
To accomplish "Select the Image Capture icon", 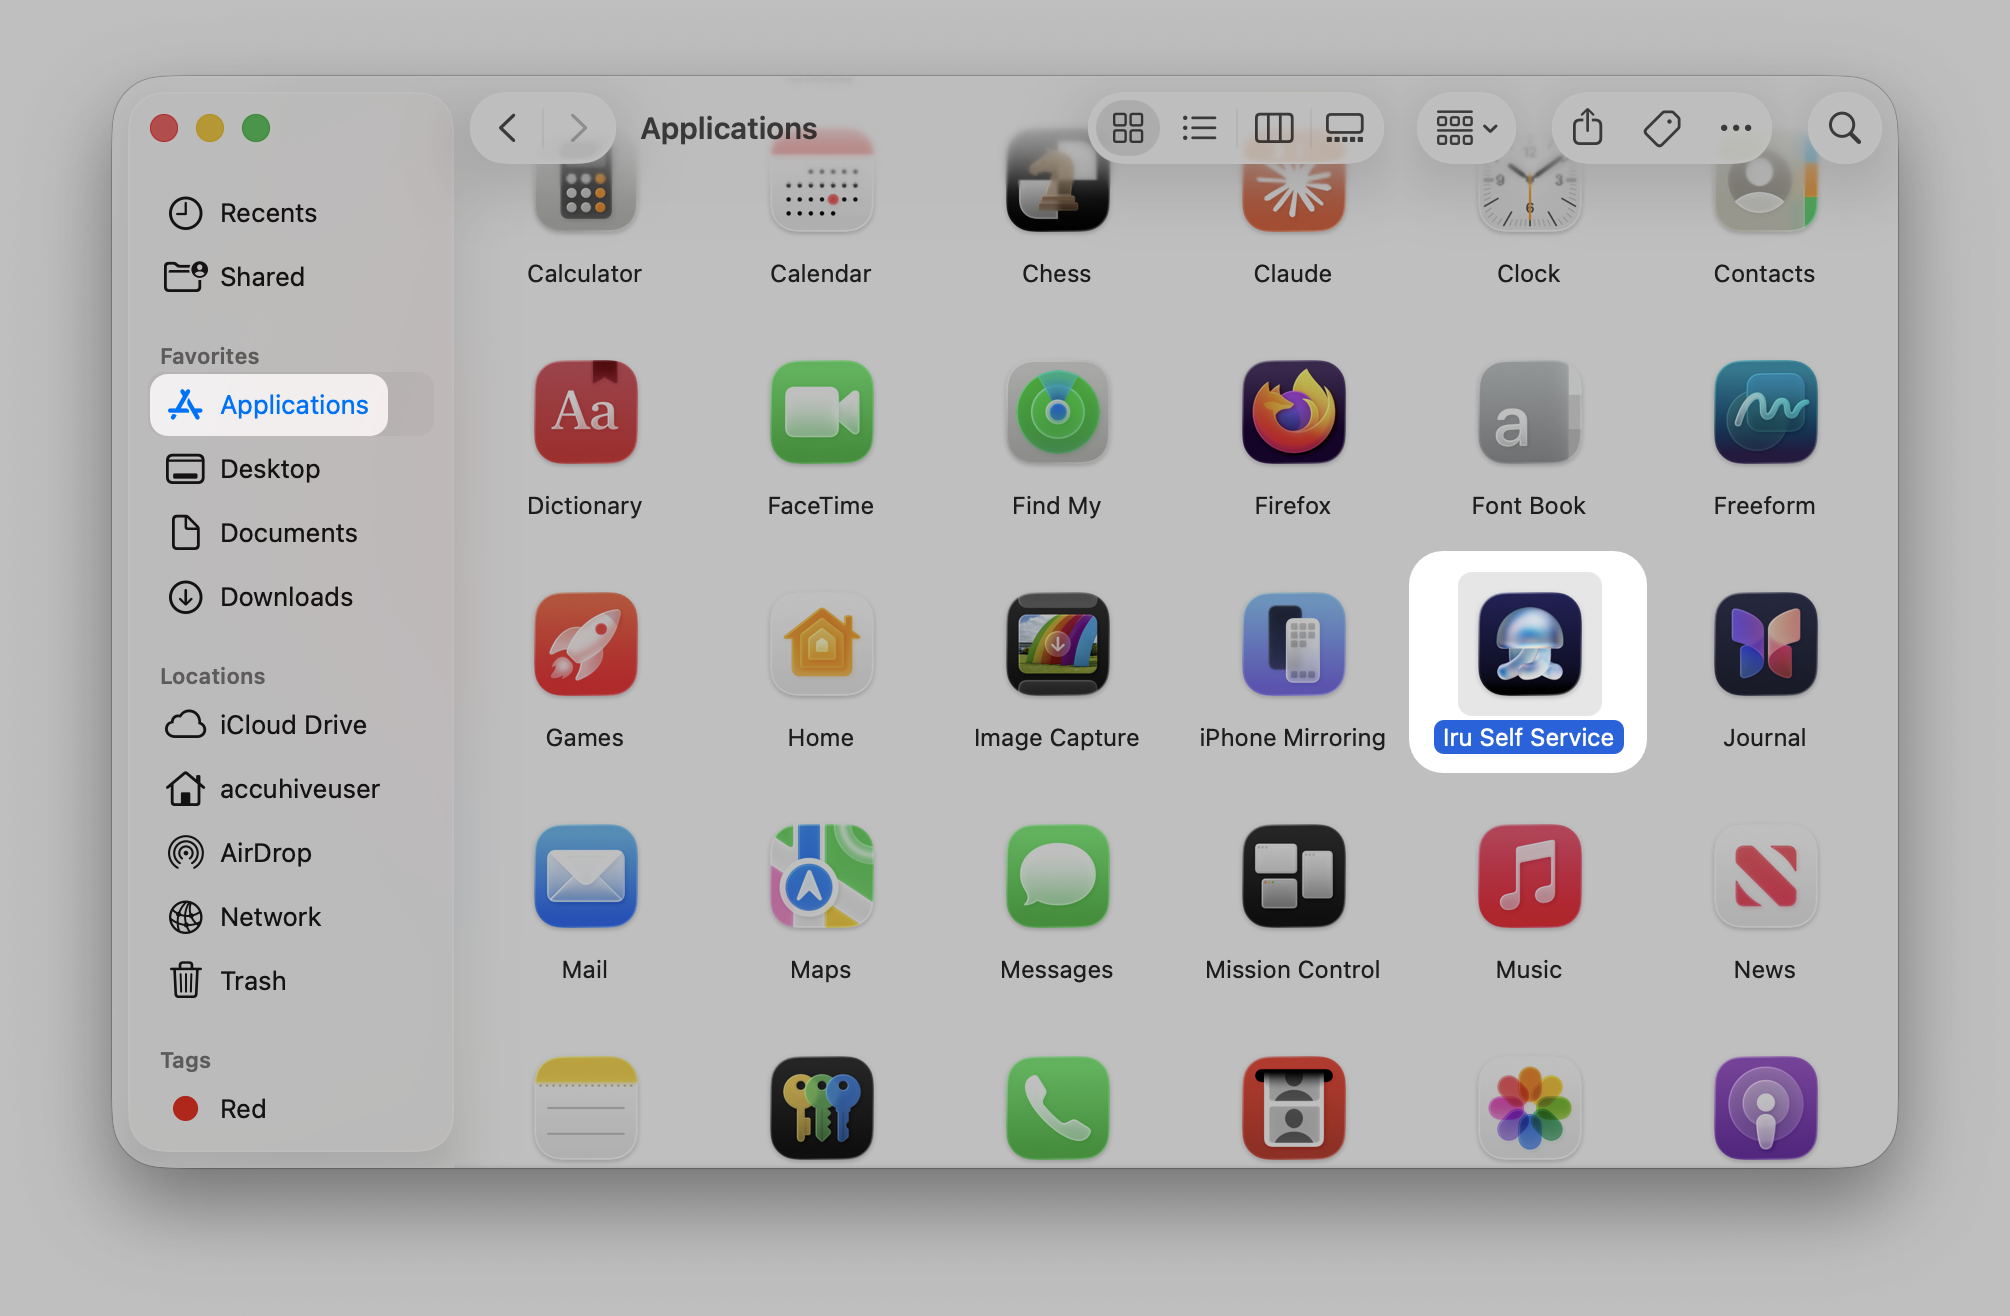I will pyautogui.click(x=1057, y=644).
